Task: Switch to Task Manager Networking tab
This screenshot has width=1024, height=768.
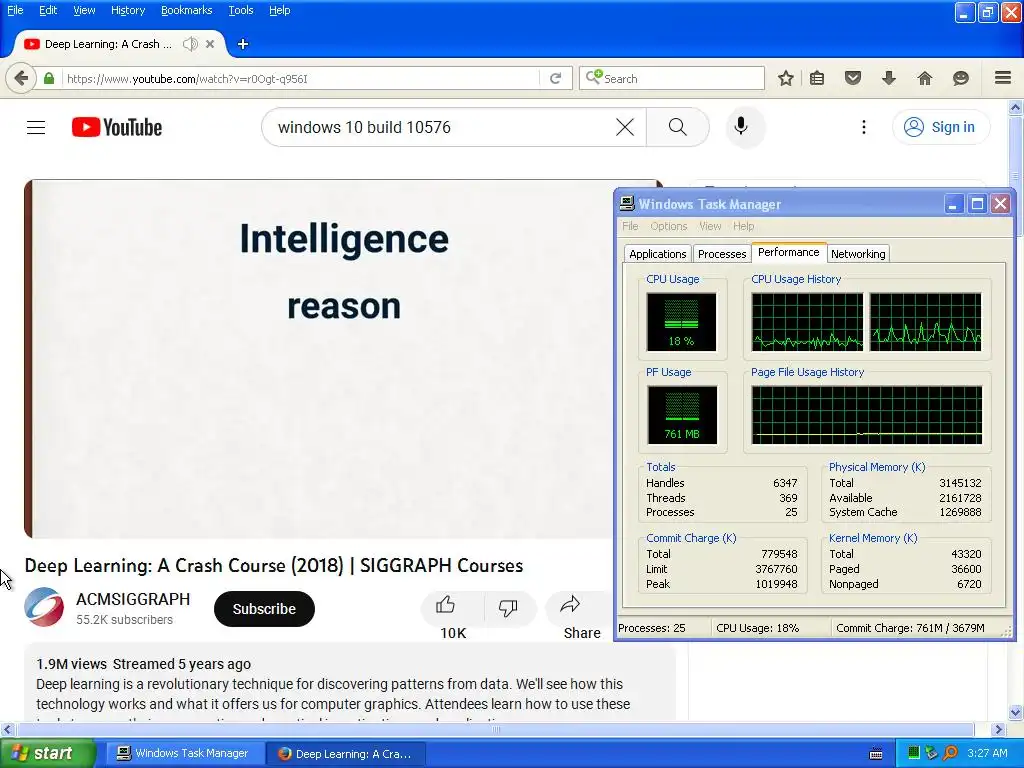Action: (858, 254)
